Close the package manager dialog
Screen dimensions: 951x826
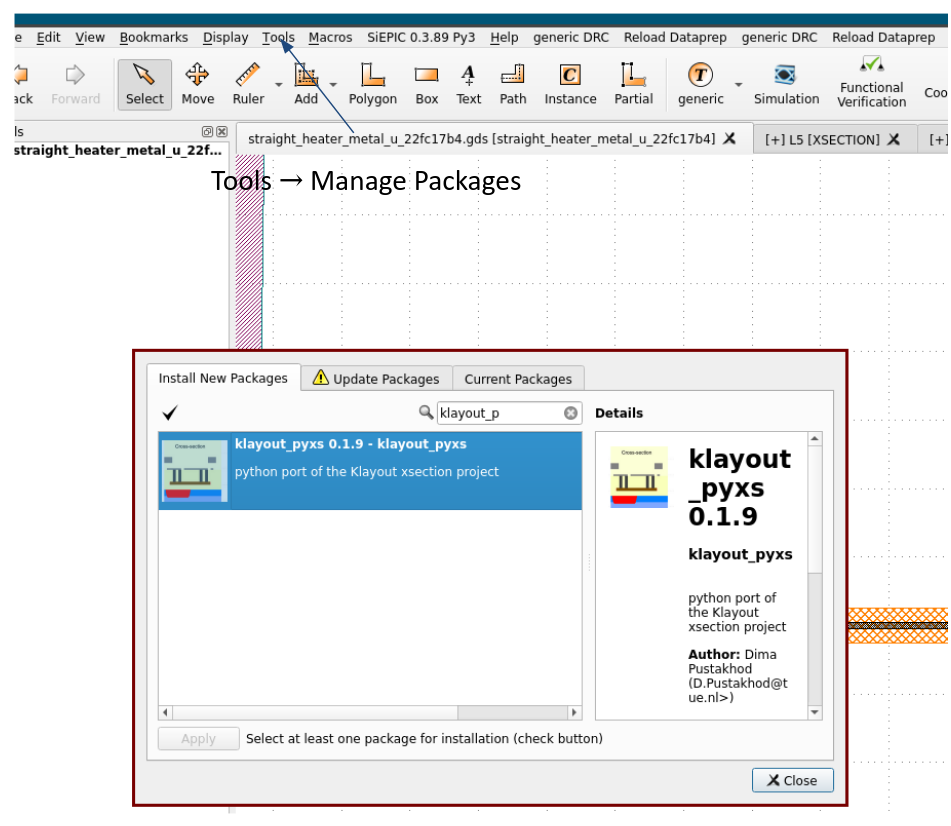click(793, 781)
